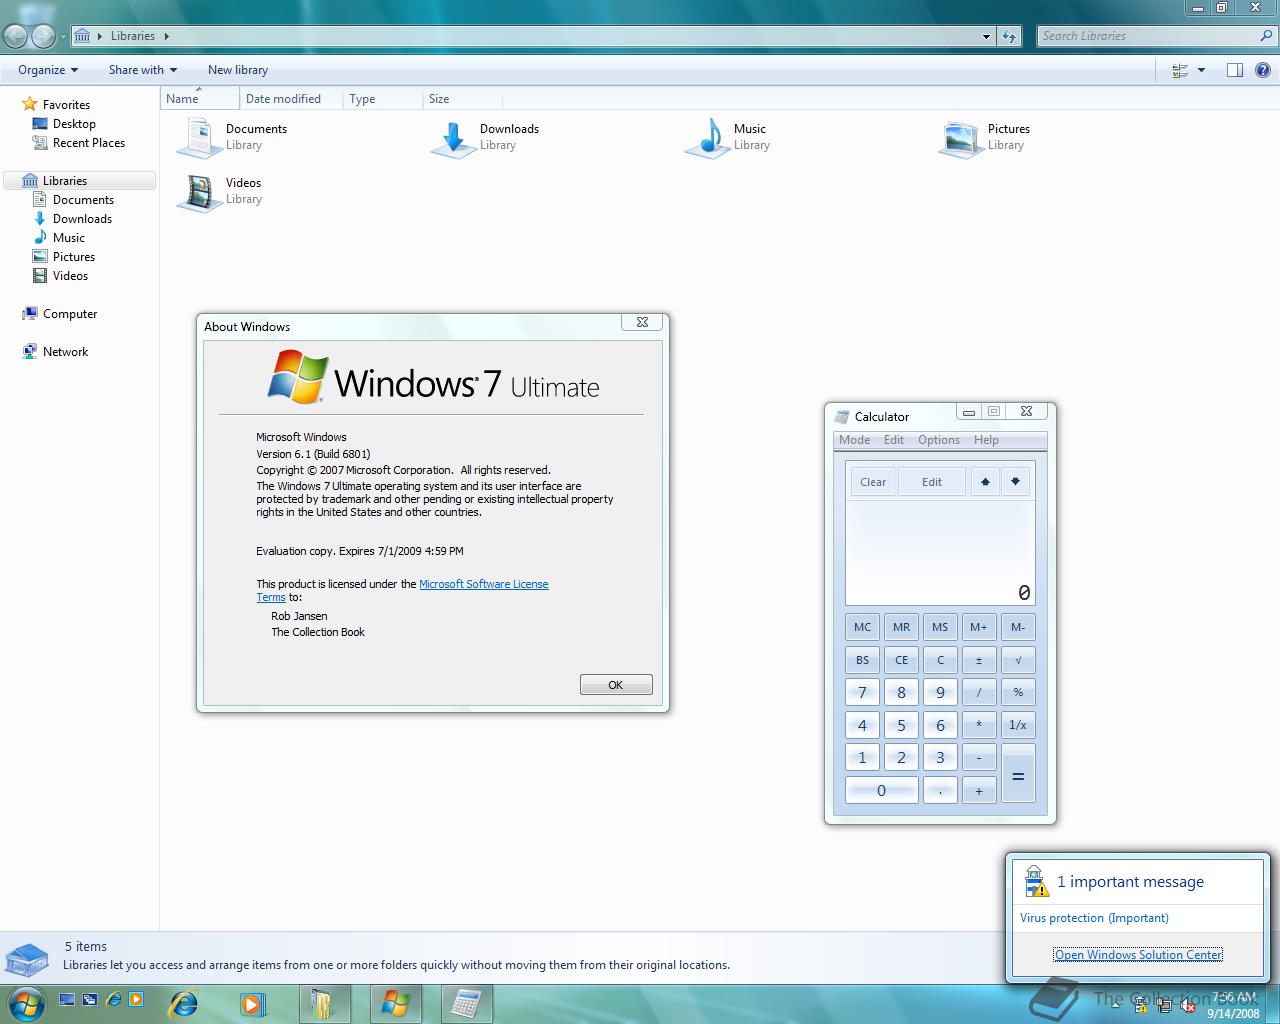Click Show Desktop quick launch icon

[x=67, y=999]
